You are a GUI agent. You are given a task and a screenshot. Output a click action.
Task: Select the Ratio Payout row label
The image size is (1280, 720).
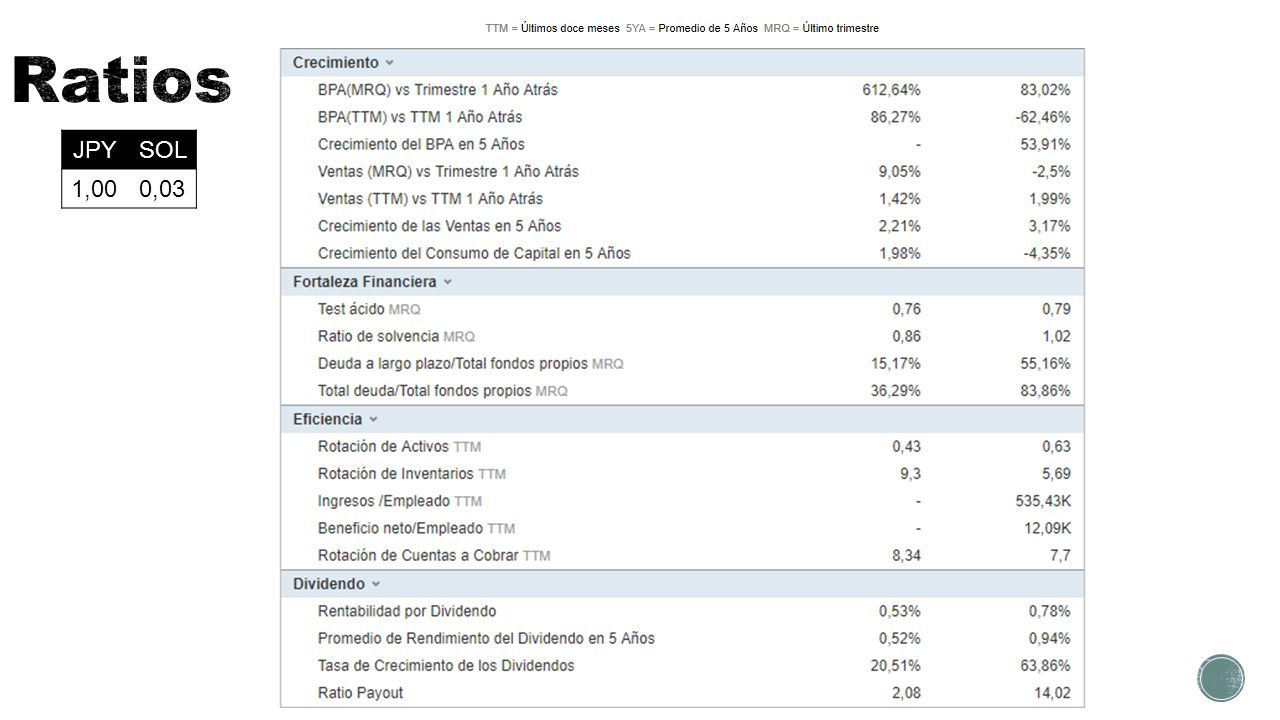pos(360,693)
